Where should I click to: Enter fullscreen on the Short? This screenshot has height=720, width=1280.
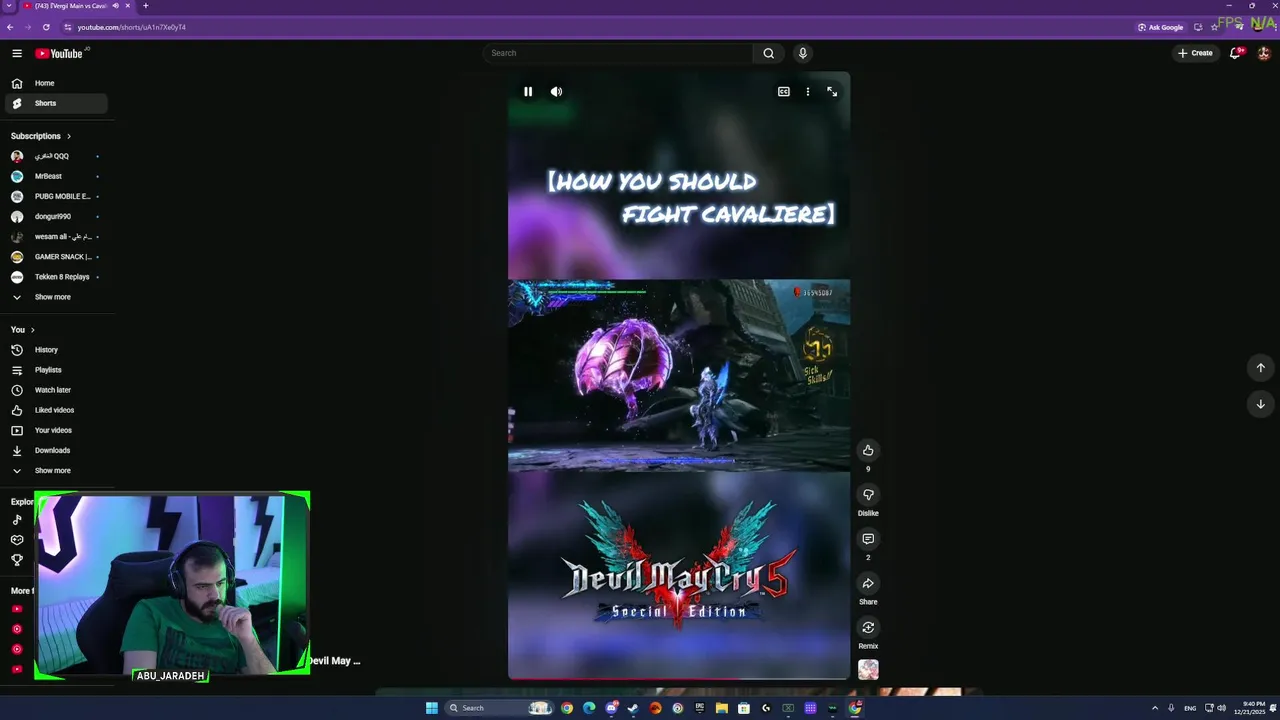pos(832,91)
